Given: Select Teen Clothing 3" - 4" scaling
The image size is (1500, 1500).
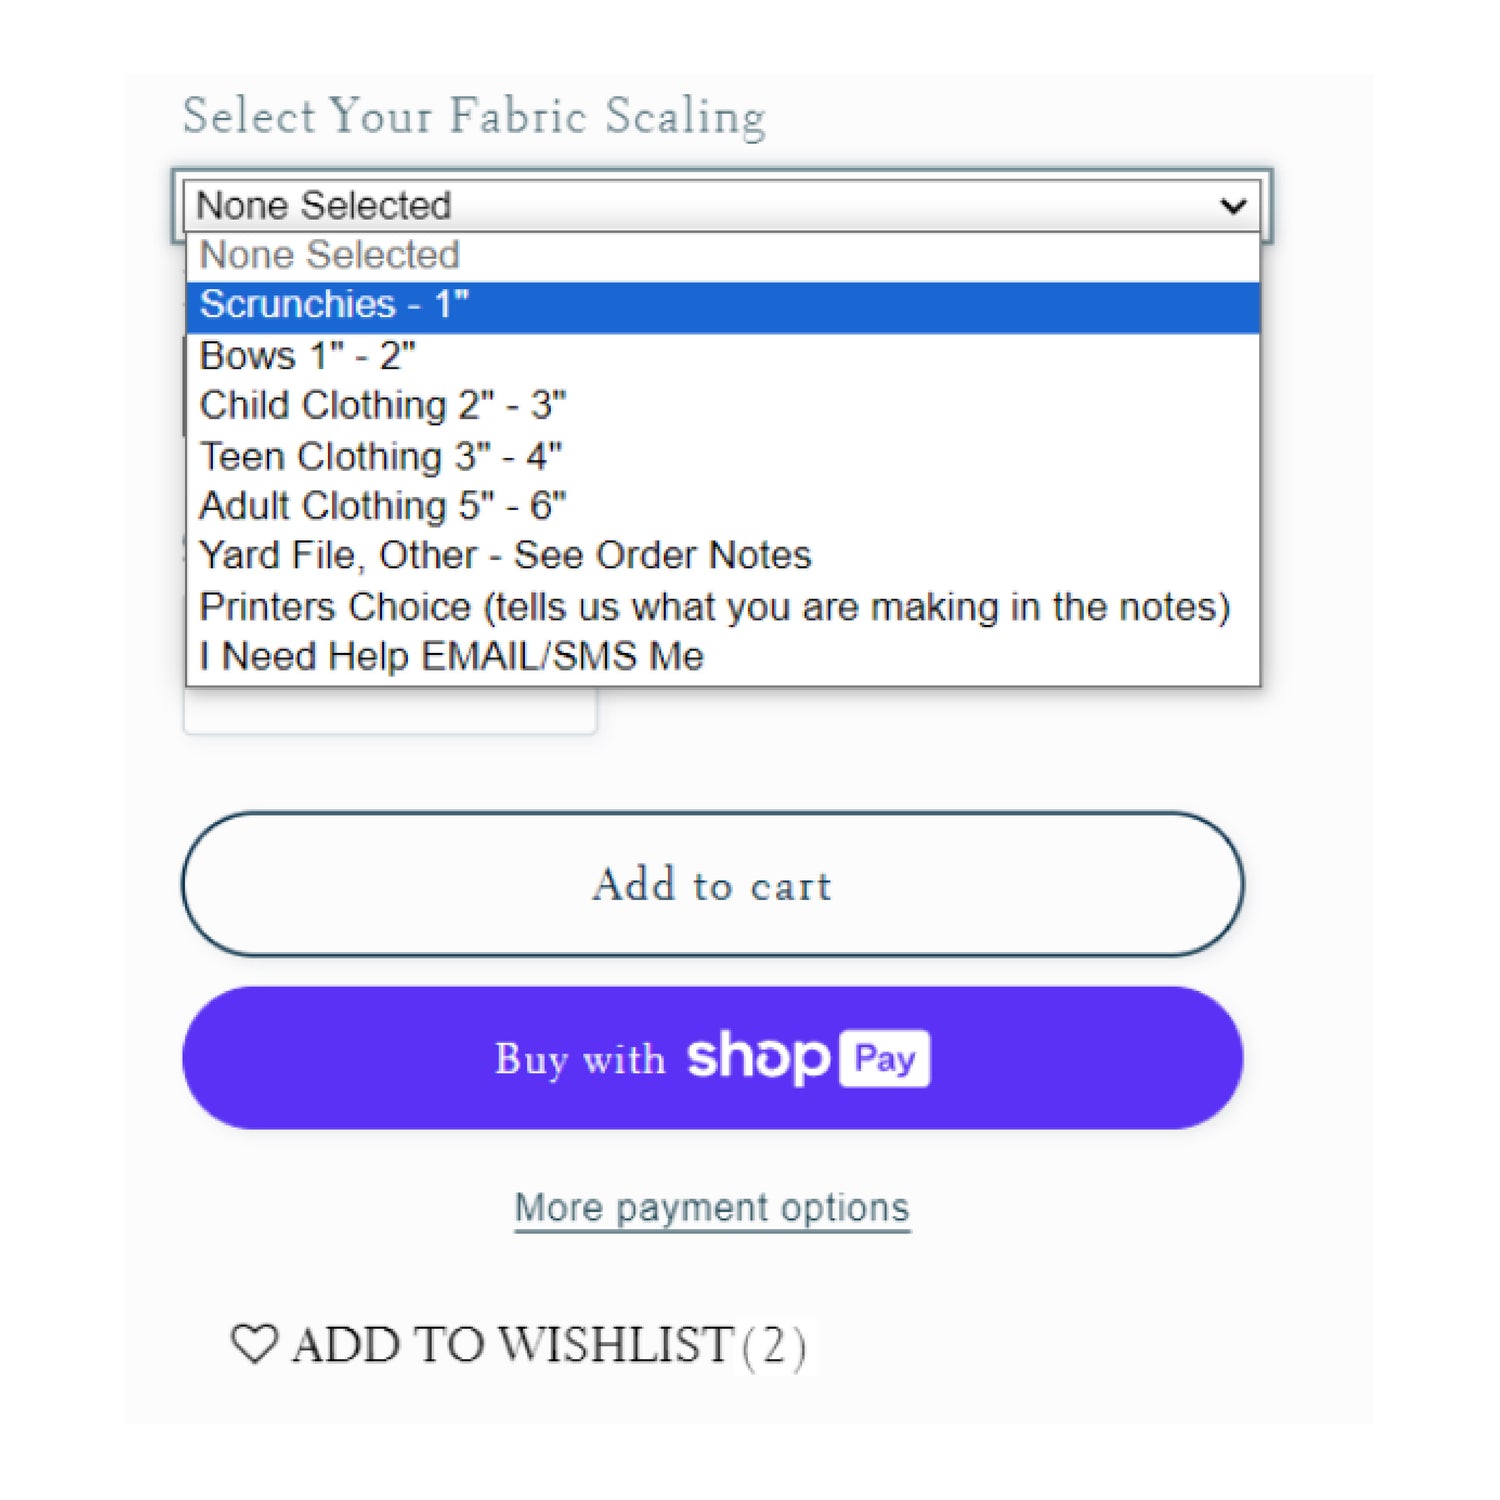Looking at the screenshot, I should (723, 456).
